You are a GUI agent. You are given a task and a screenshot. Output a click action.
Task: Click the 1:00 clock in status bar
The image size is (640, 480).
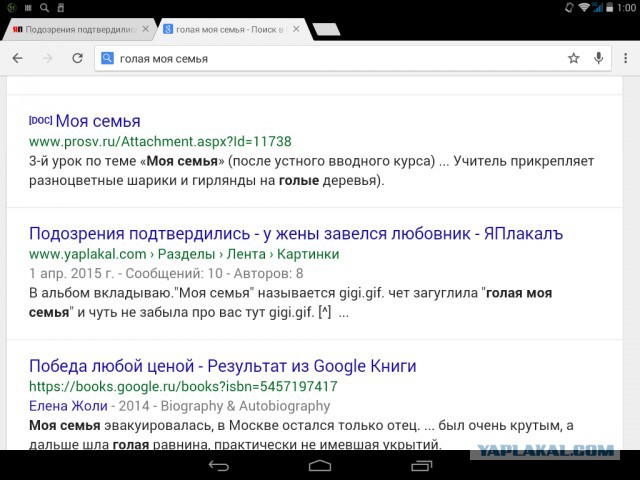click(626, 8)
